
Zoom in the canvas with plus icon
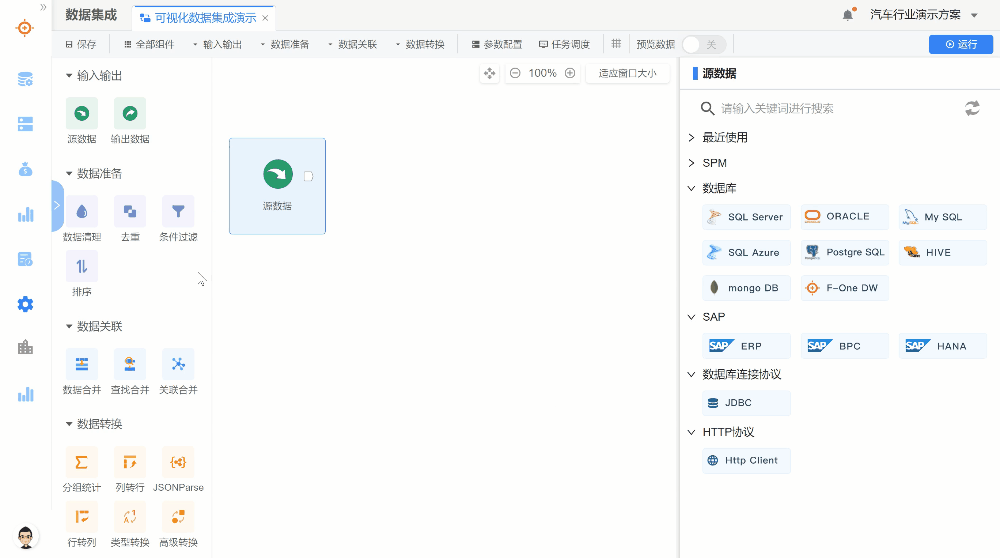[570, 73]
